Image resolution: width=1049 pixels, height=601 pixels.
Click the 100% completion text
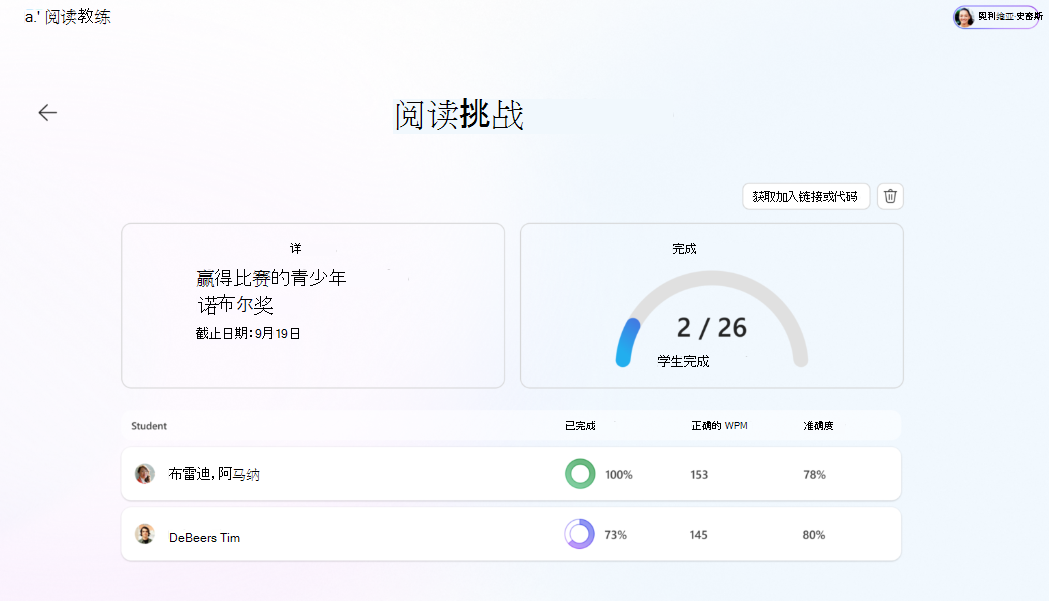(619, 475)
